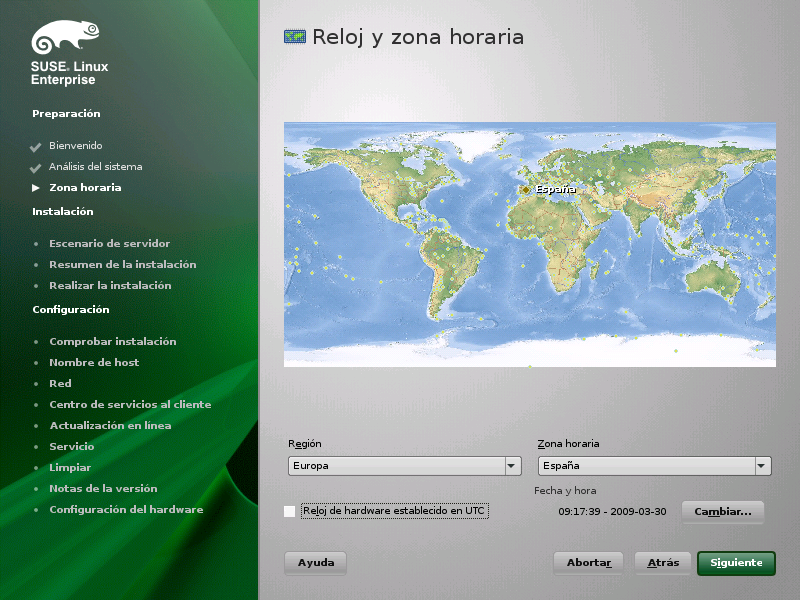Select Análisis del sistema step in sidebar
800x600 pixels.
click(95, 167)
